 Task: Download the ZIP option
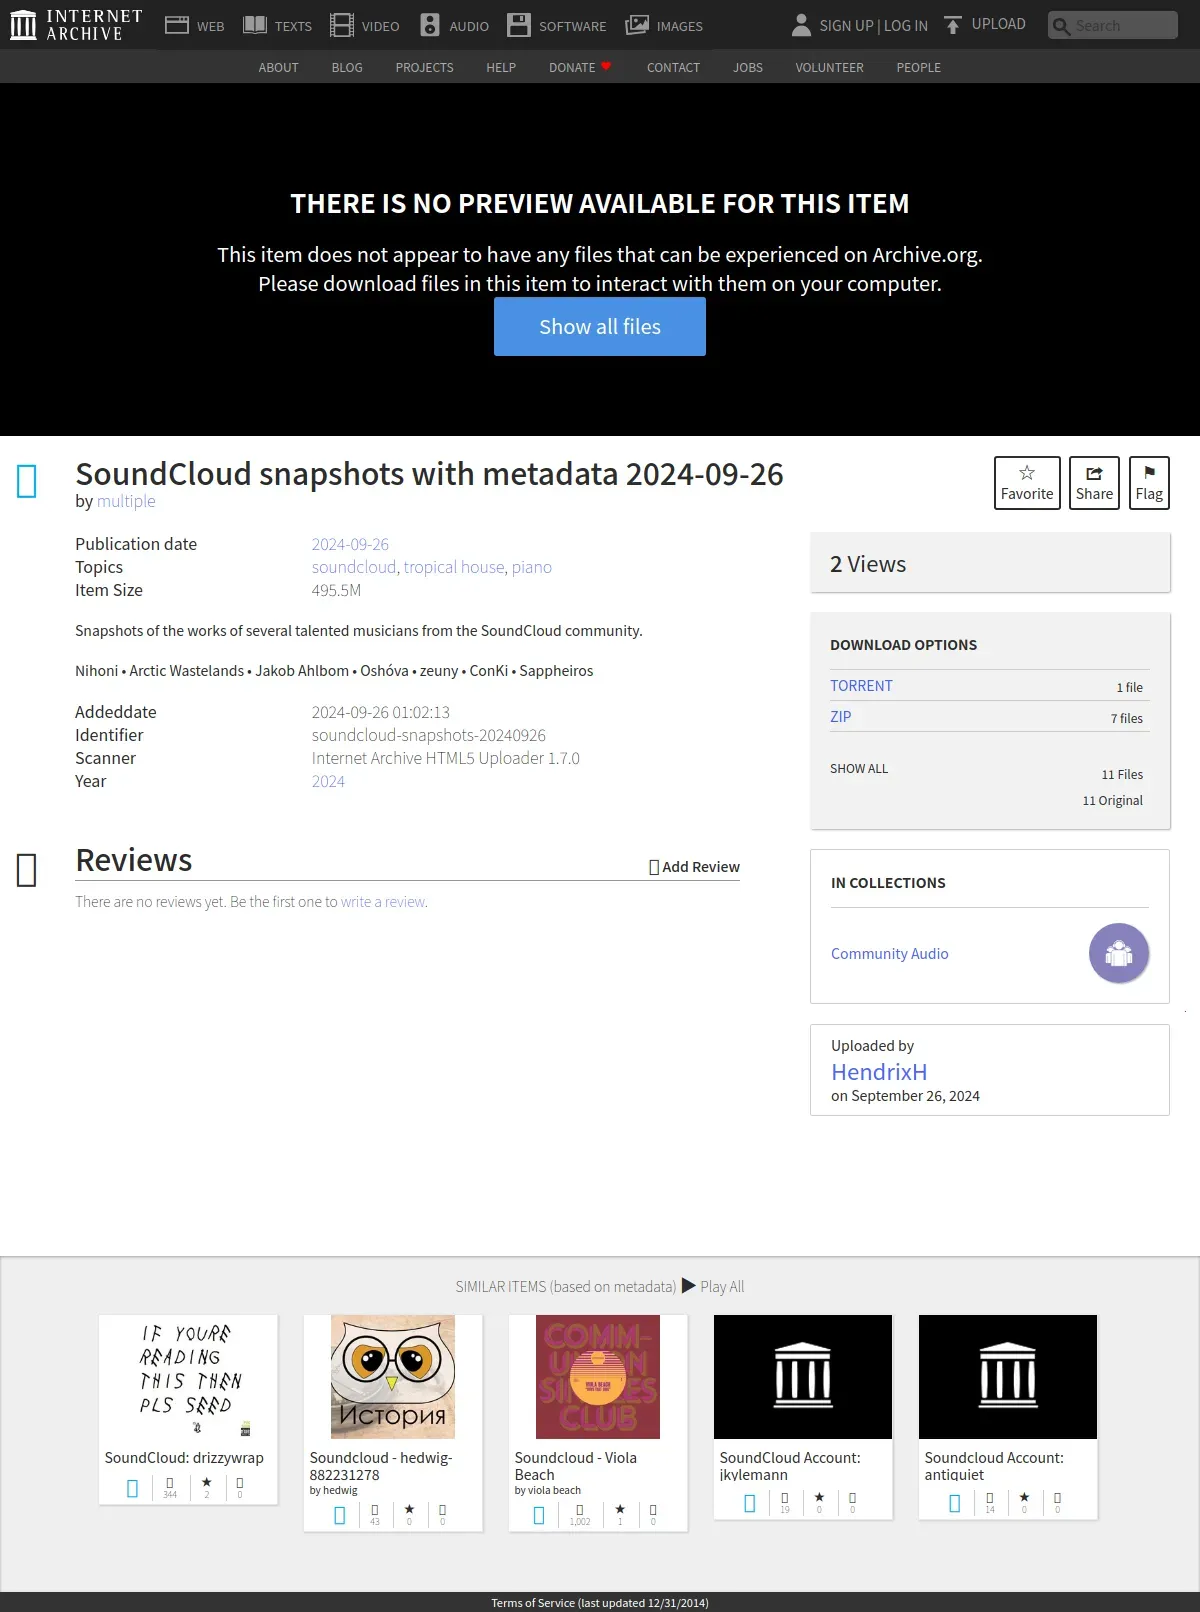pos(840,716)
